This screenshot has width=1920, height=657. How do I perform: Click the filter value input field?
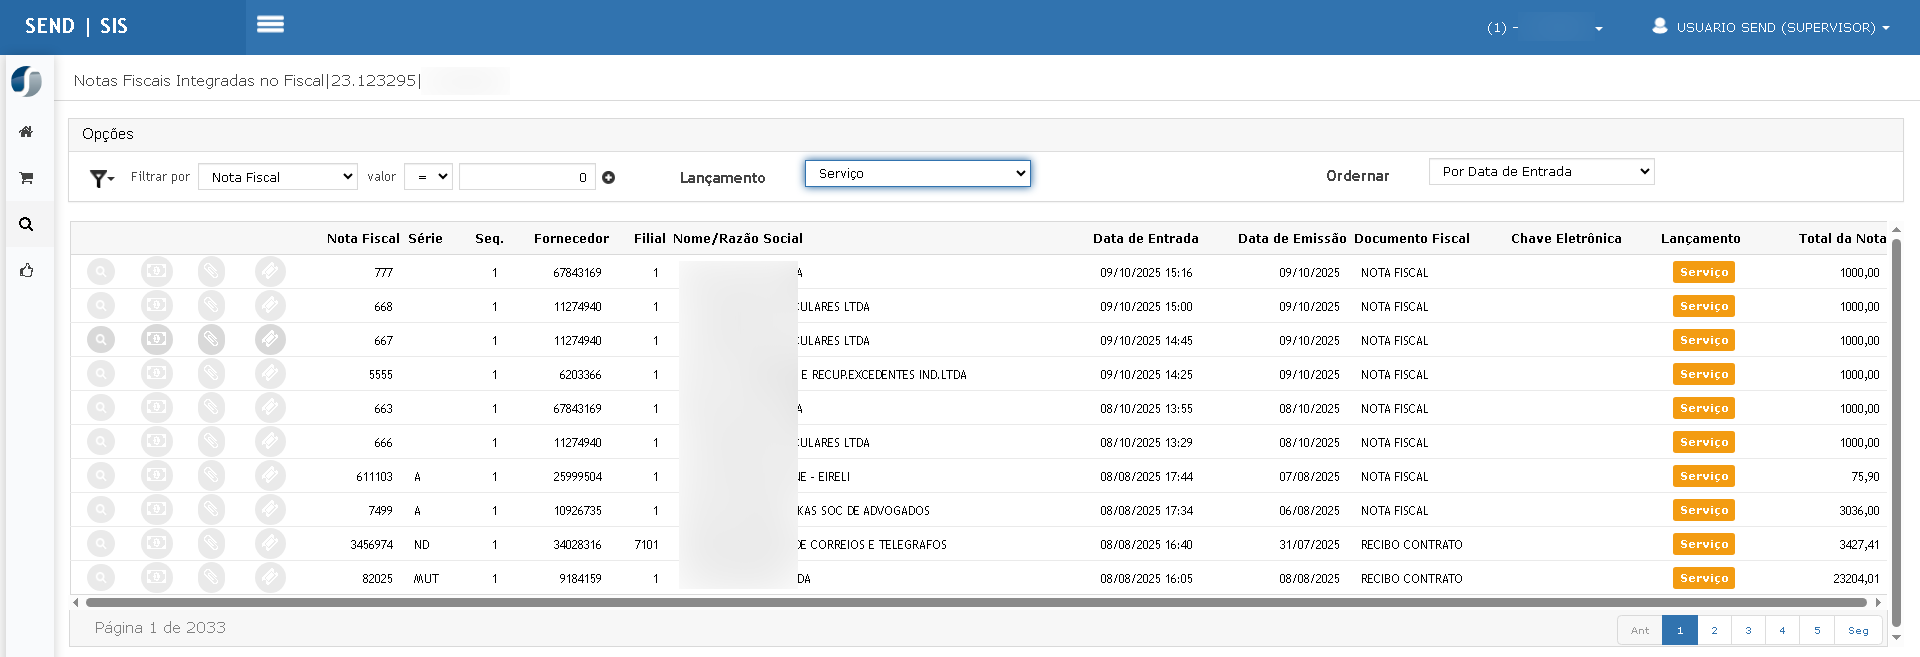pyautogui.click(x=526, y=177)
